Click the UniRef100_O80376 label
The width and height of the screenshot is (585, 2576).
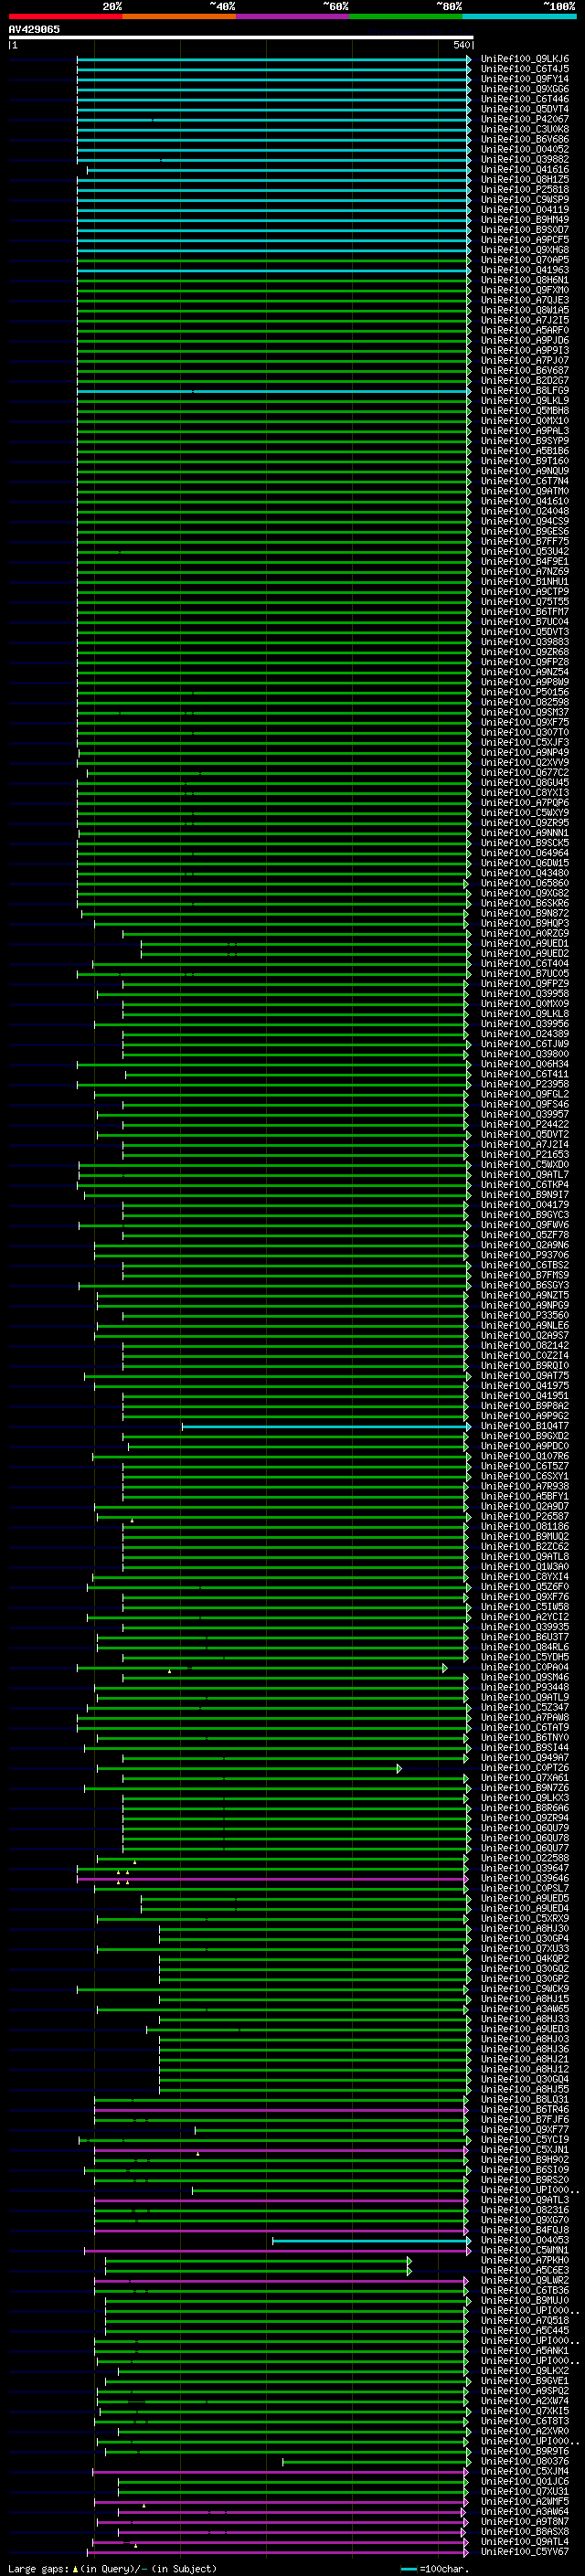pos(525,2461)
